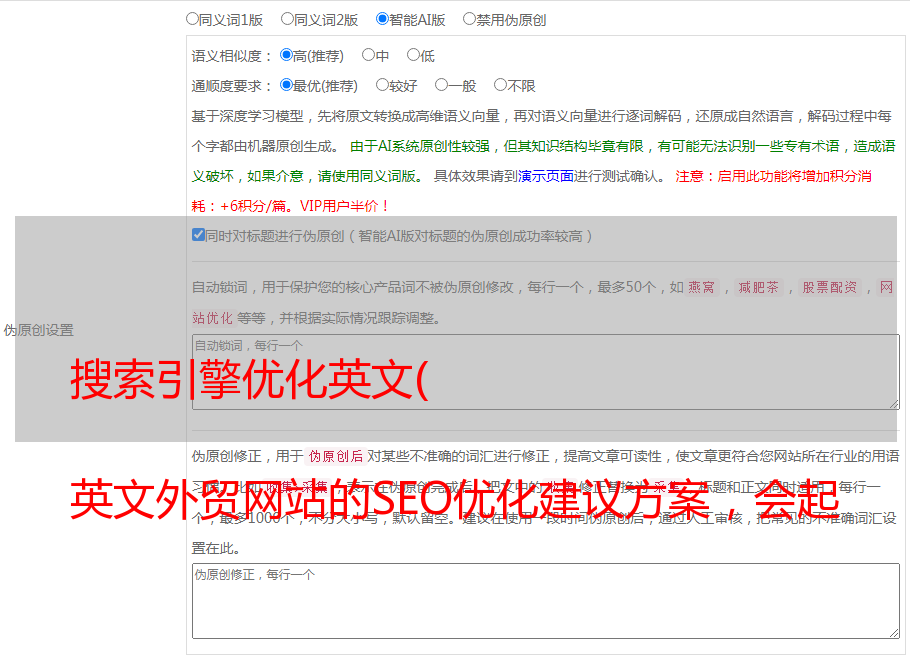
Task: Open the 演示页面 link
Action: coord(546,176)
